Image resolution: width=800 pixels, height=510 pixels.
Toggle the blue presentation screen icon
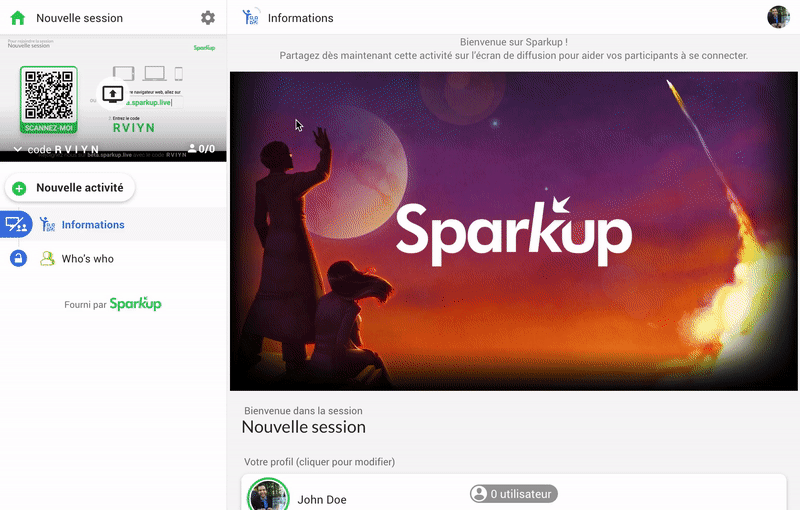(16, 224)
